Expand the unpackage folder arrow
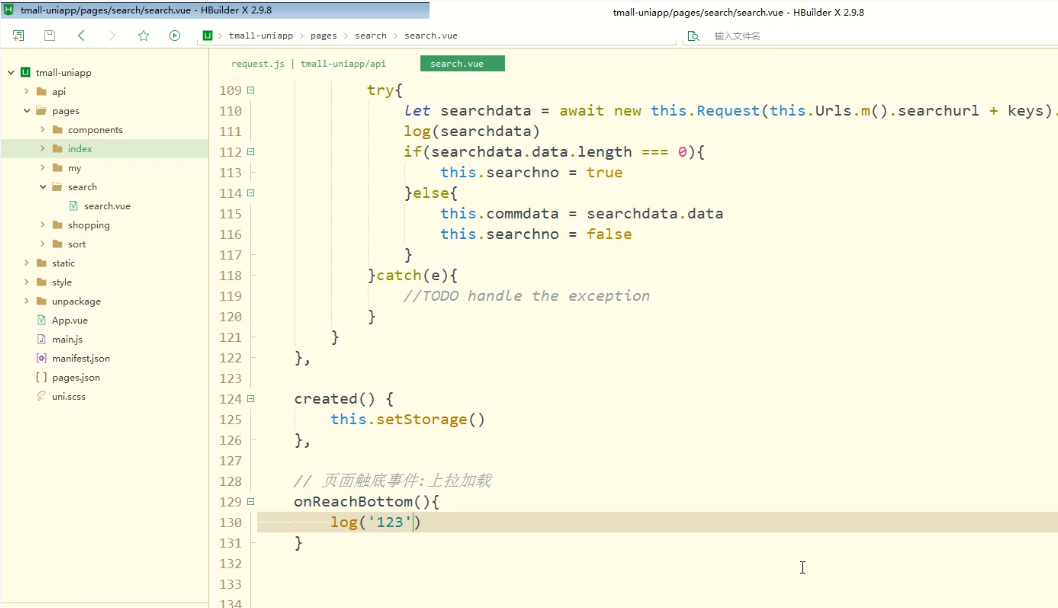Screen dimensions: 1058x608 (26, 301)
